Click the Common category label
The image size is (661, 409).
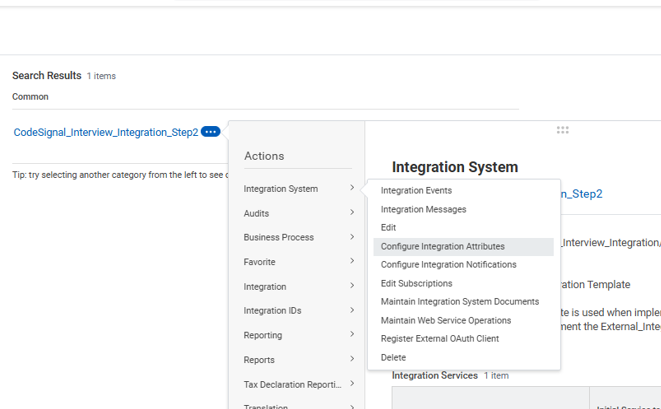click(30, 97)
